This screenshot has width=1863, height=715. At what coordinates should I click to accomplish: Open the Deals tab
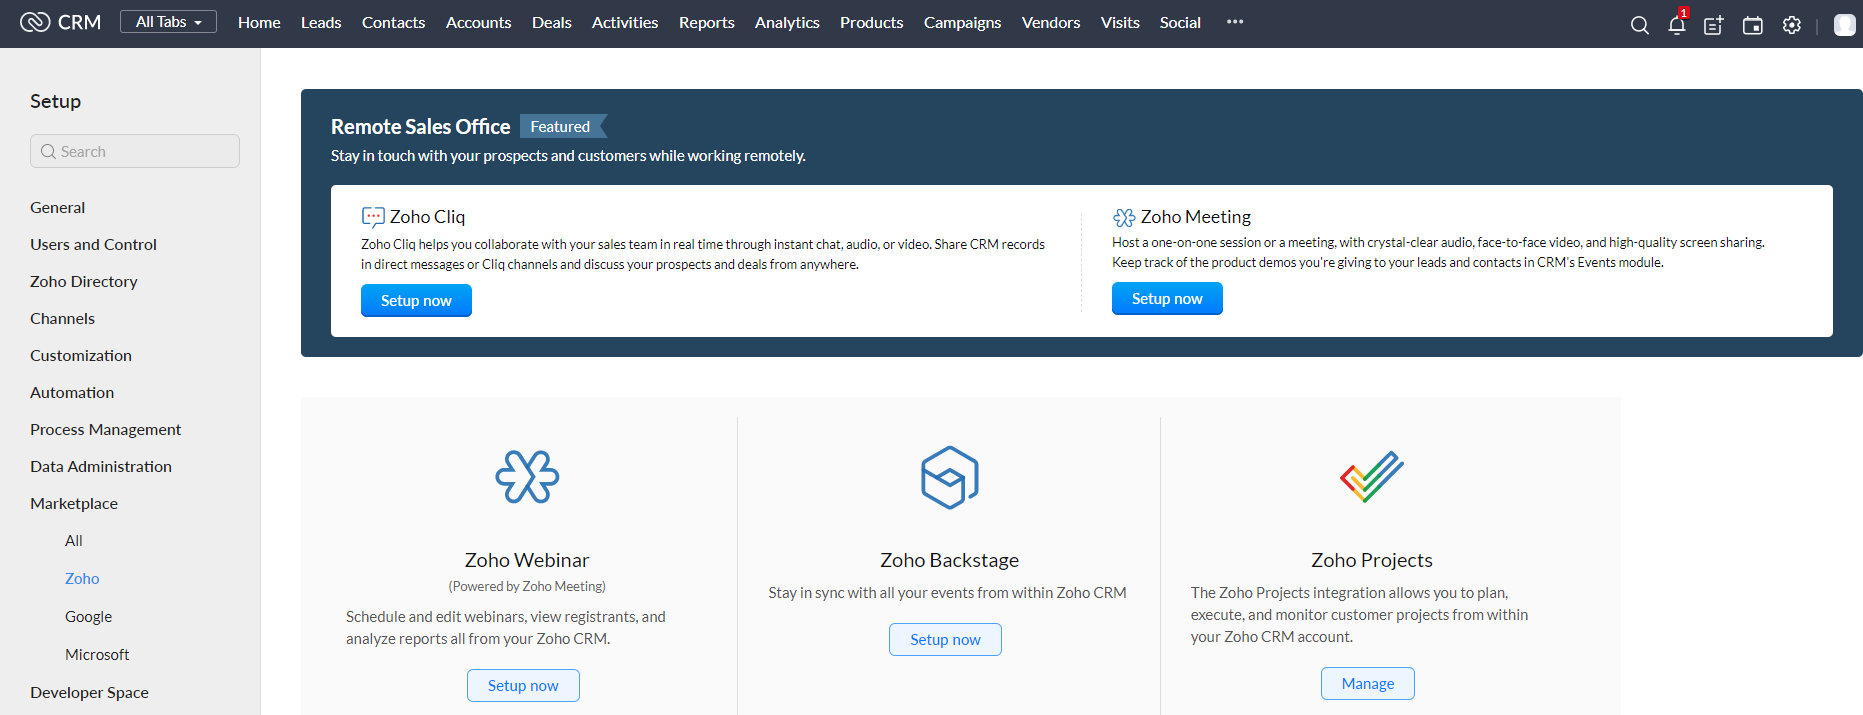tap(551, 22)
